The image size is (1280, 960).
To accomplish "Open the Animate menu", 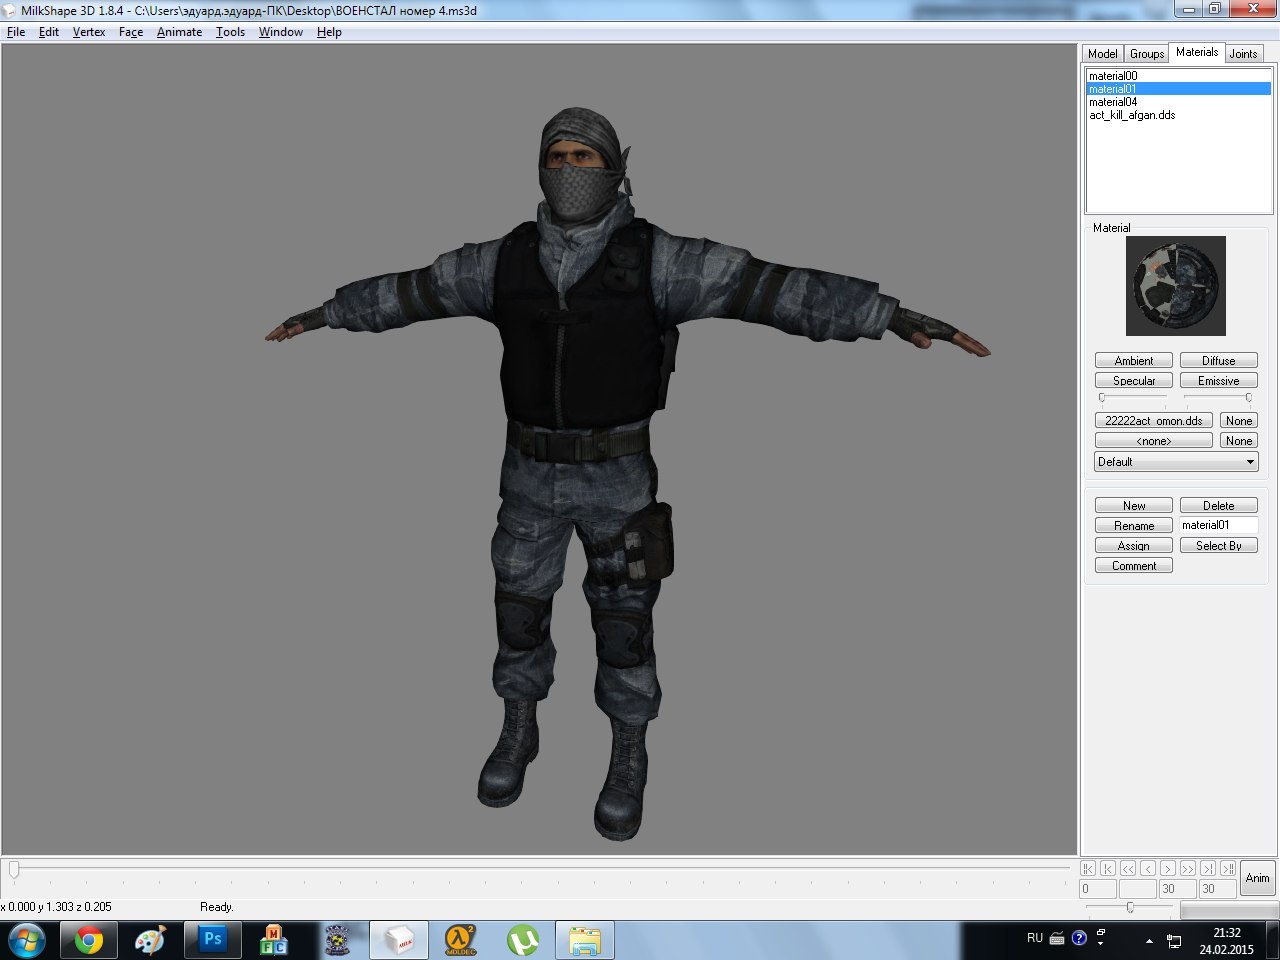I will click(179, 32).
